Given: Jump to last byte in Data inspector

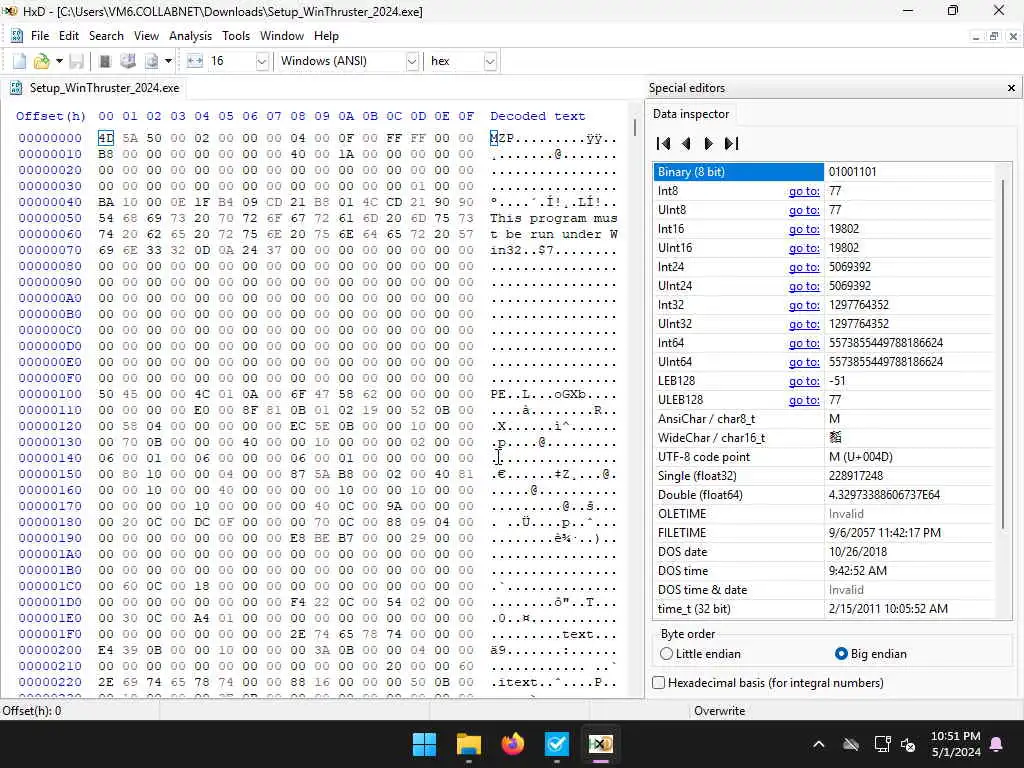Looking at the screenshot, I should click(x=731, y=144).
